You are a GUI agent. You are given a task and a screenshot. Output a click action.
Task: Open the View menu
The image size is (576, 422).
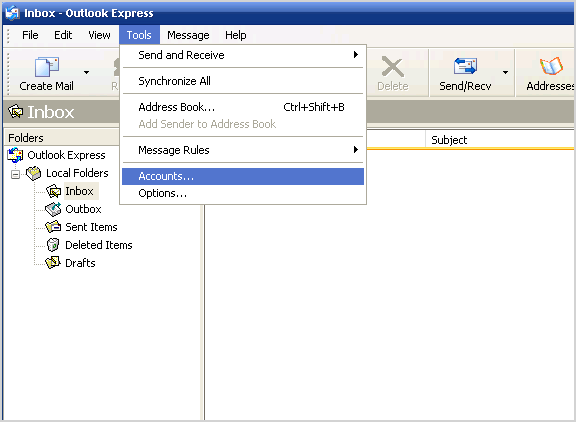click(x=99, y=35)
